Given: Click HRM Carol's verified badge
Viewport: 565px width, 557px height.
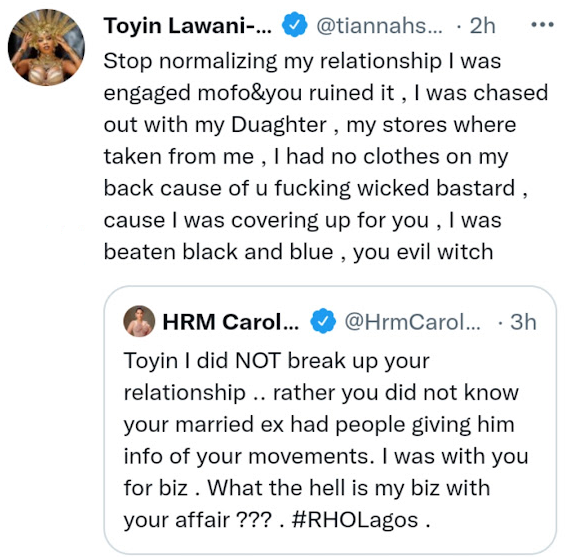Looking at the screenshot, I should click(323, 321).
